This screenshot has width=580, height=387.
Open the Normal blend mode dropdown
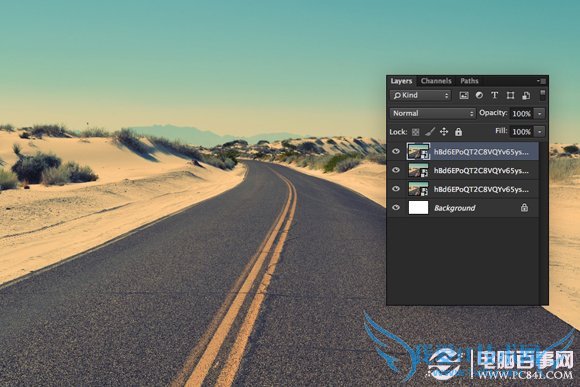432,114
